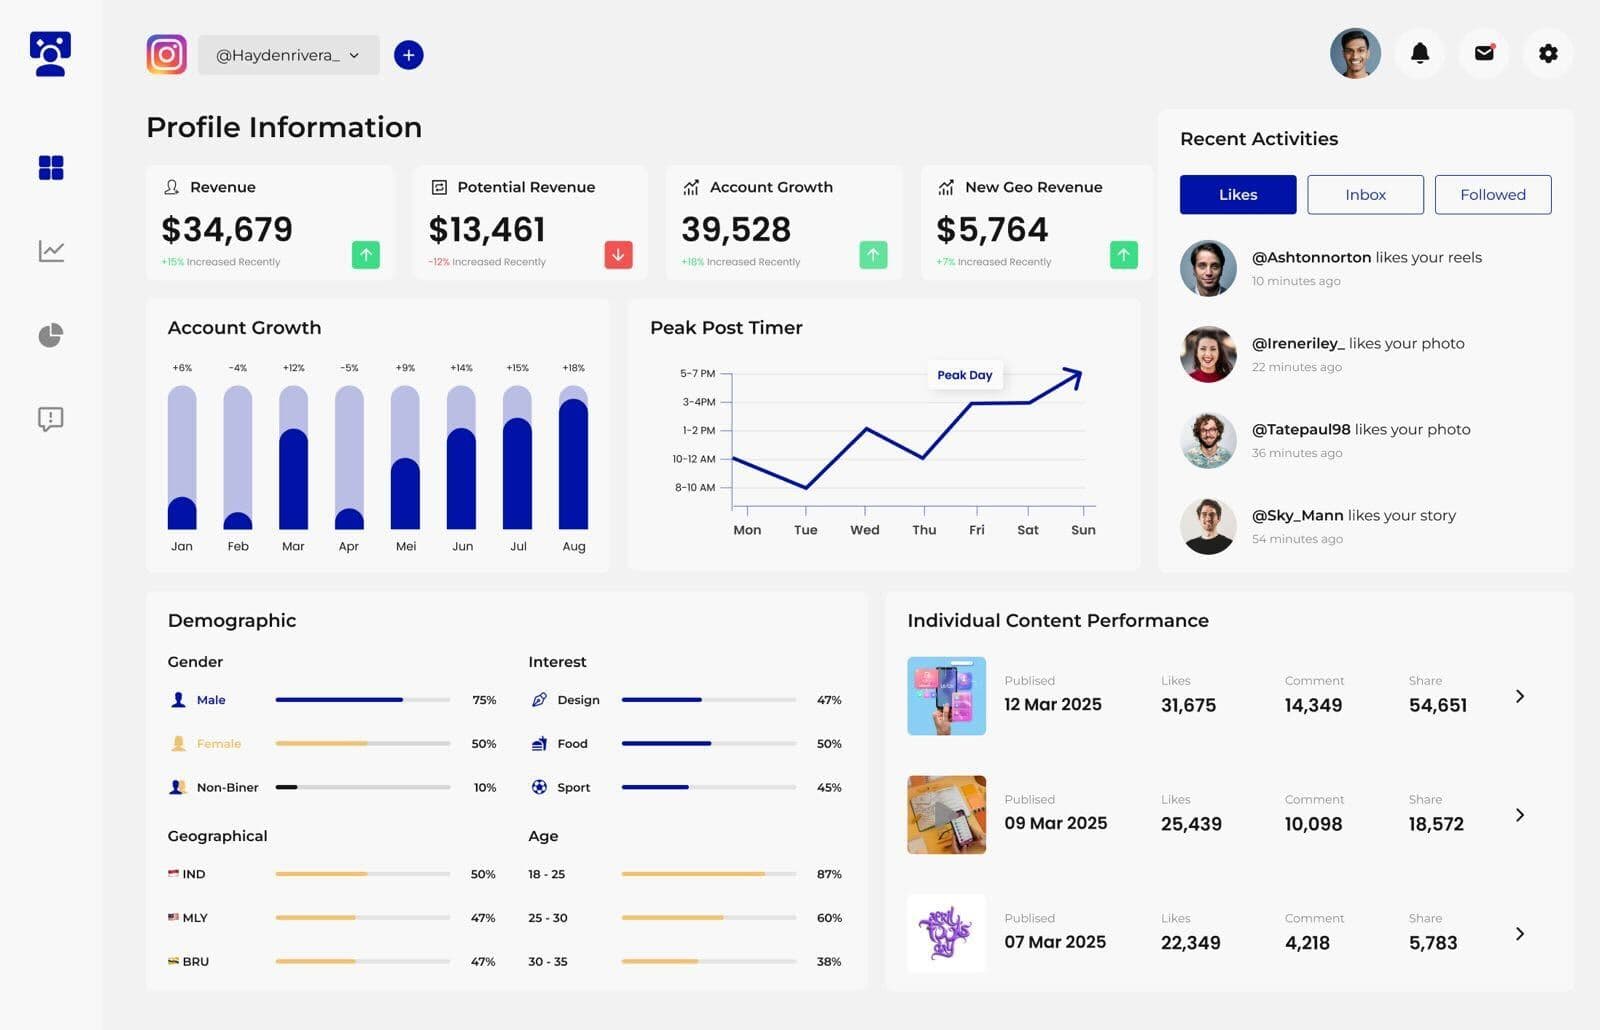This screenshot has height=1030, width=1600.
Task: Click the green increase arrow on Revenue card
Action: click(366, 256)
